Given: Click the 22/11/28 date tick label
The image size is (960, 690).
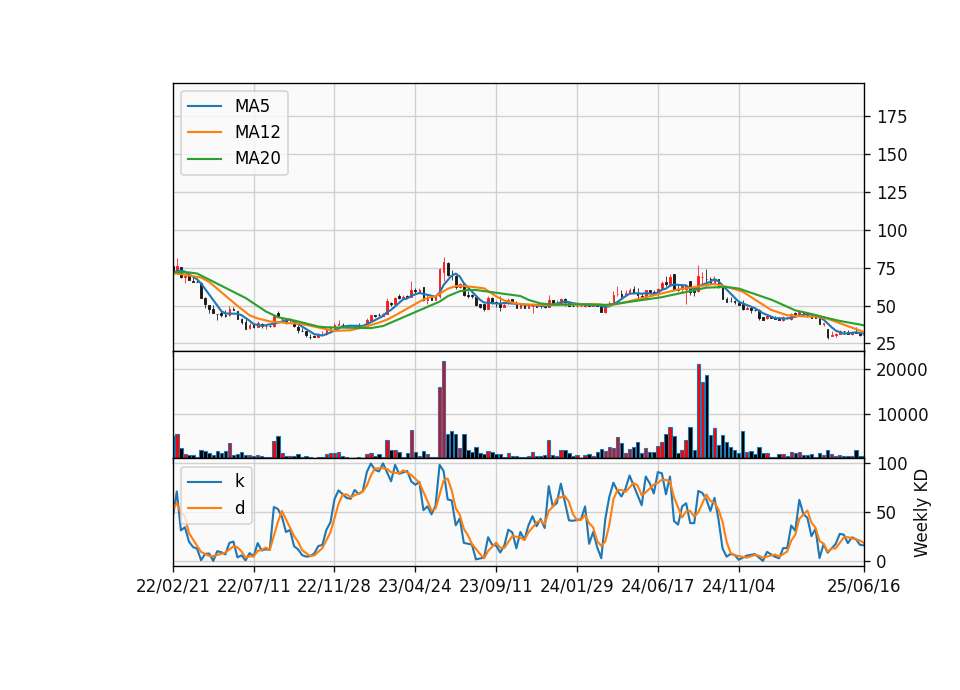Looking at the screenshot, I should pos(334,586).
